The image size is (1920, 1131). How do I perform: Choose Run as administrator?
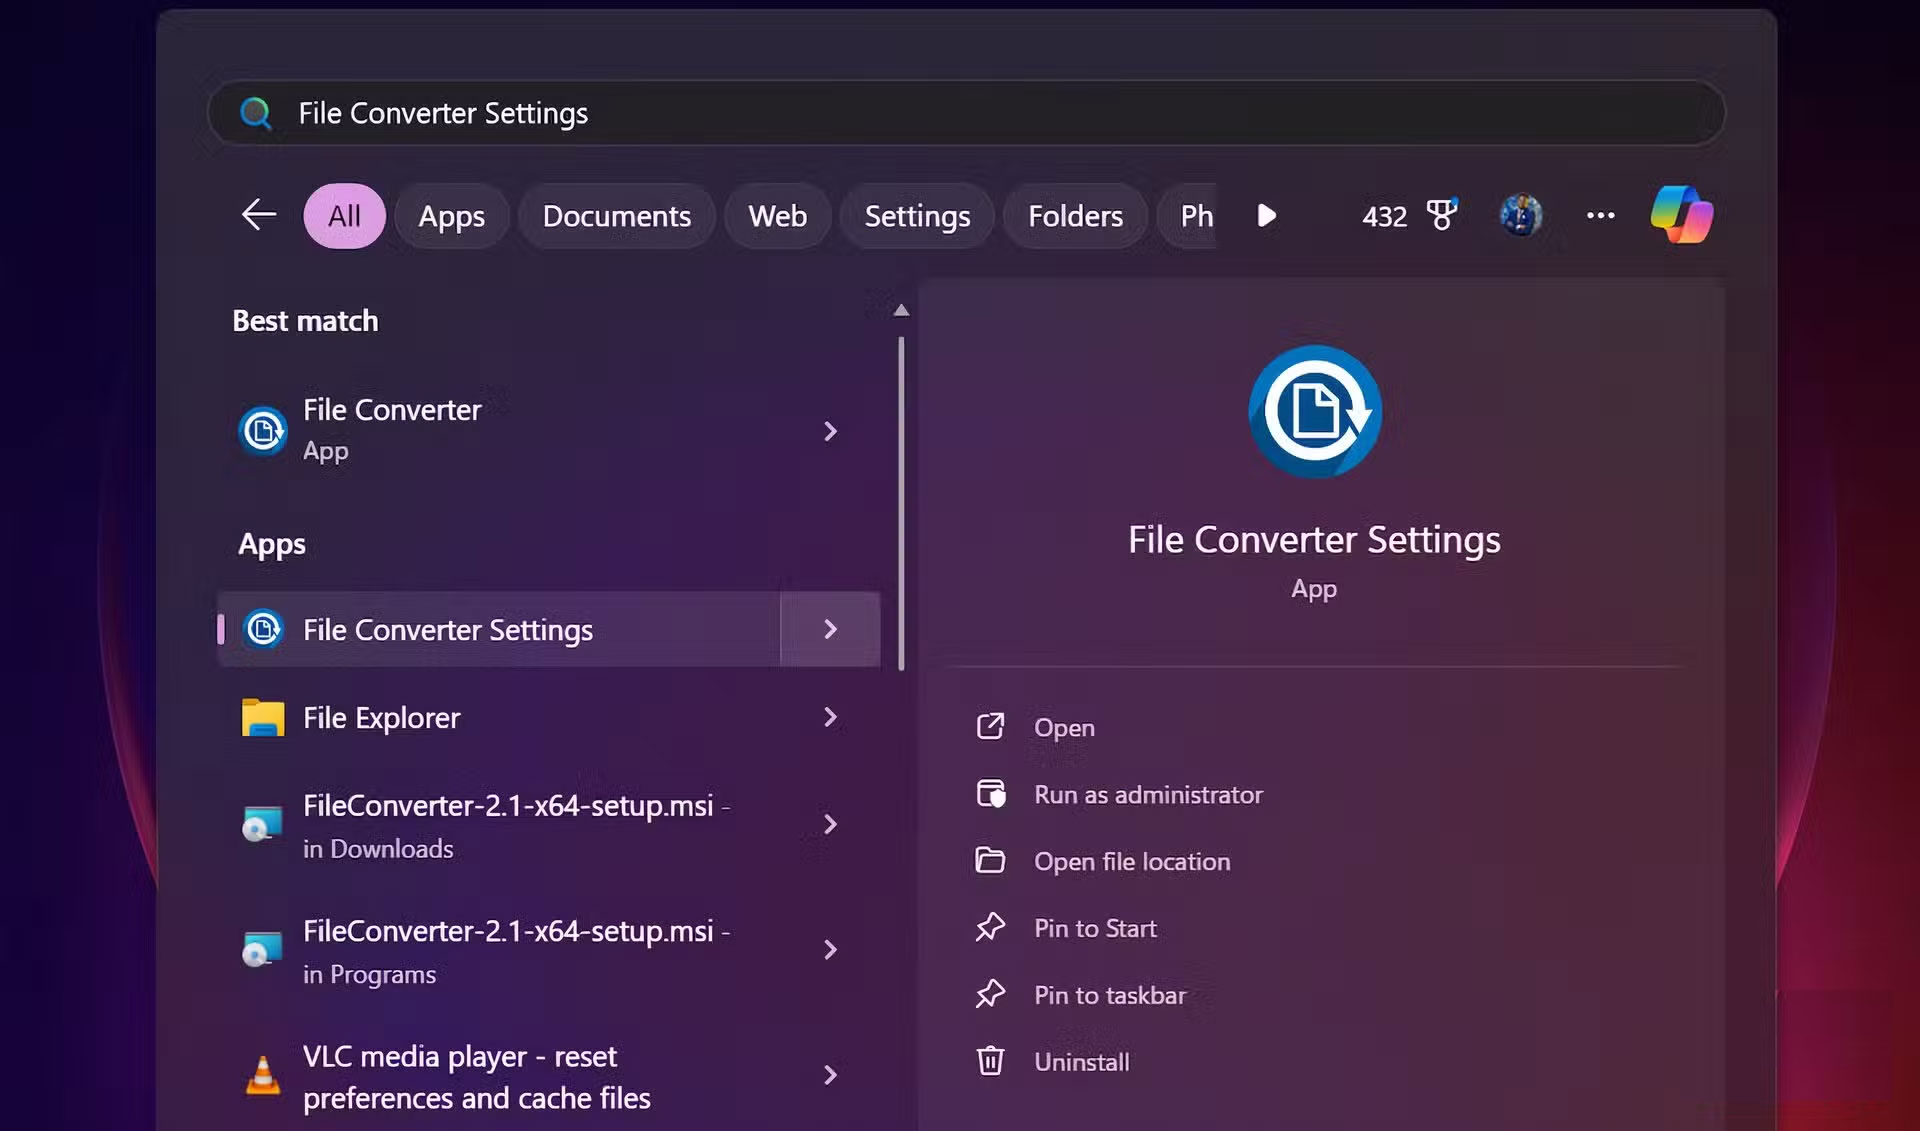pyautogui.click(x=1148, y=795)
